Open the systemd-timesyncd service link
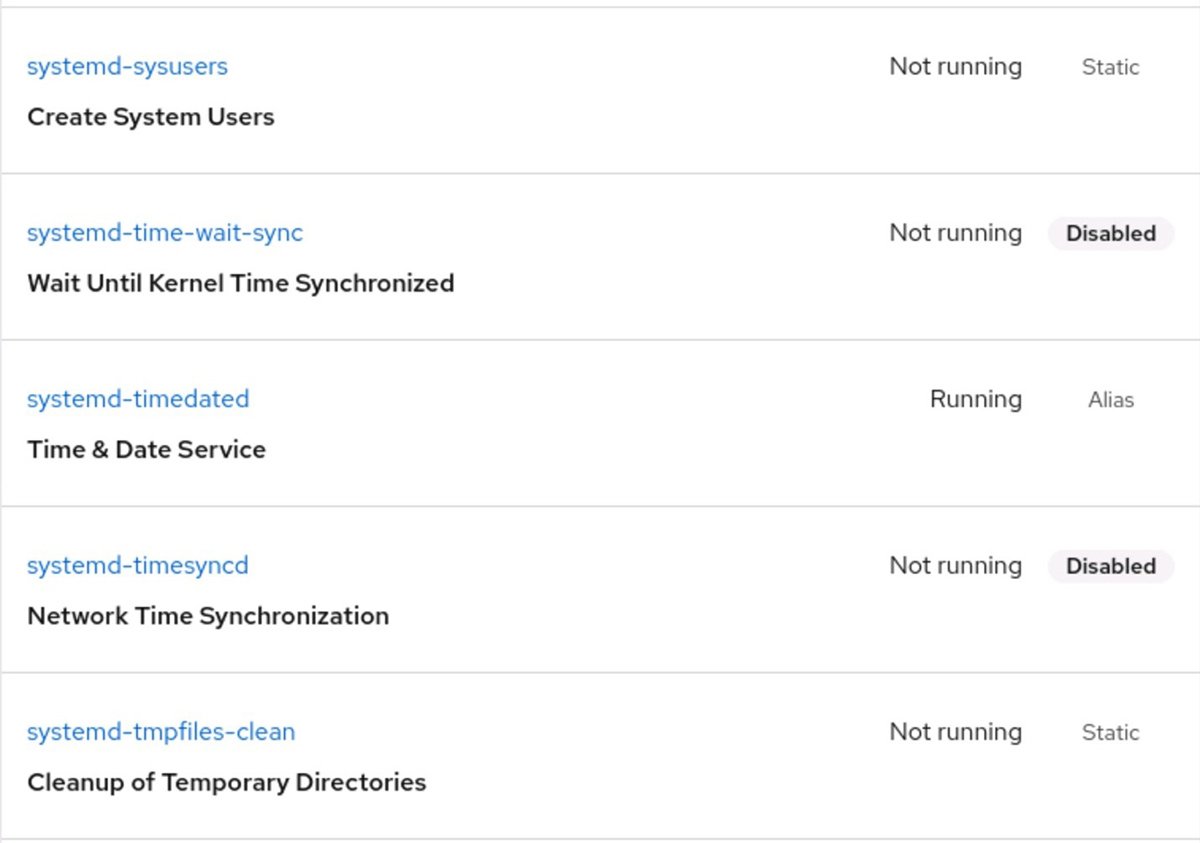The image size is (1200, 843). 138,566
